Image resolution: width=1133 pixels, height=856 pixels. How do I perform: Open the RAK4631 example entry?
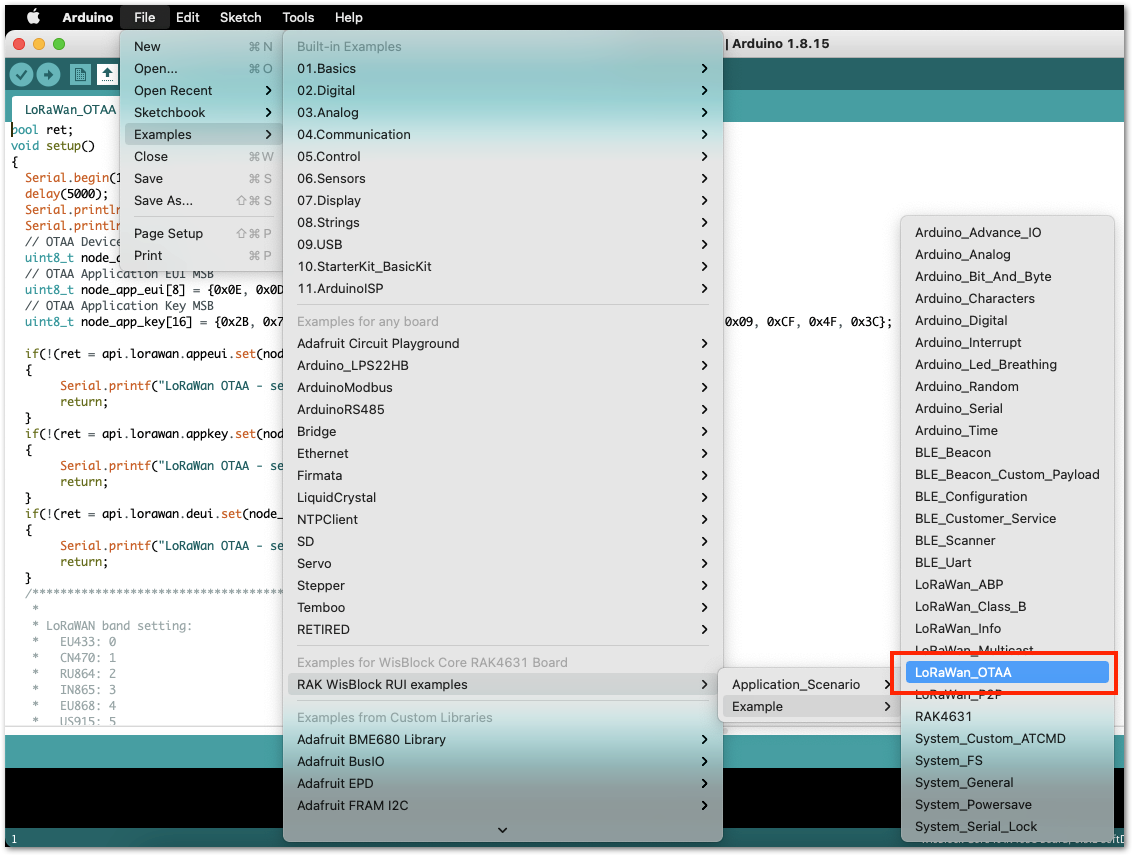tap(1007, 717)
